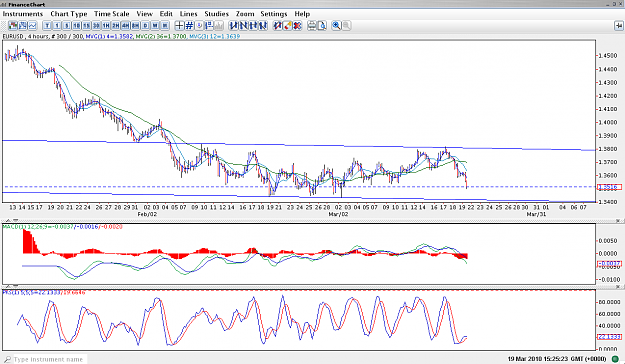Click the Mar/31 date axis label
Image resolution: width=625 pixels, height=364 pixels.
click(x=536, y=214)
